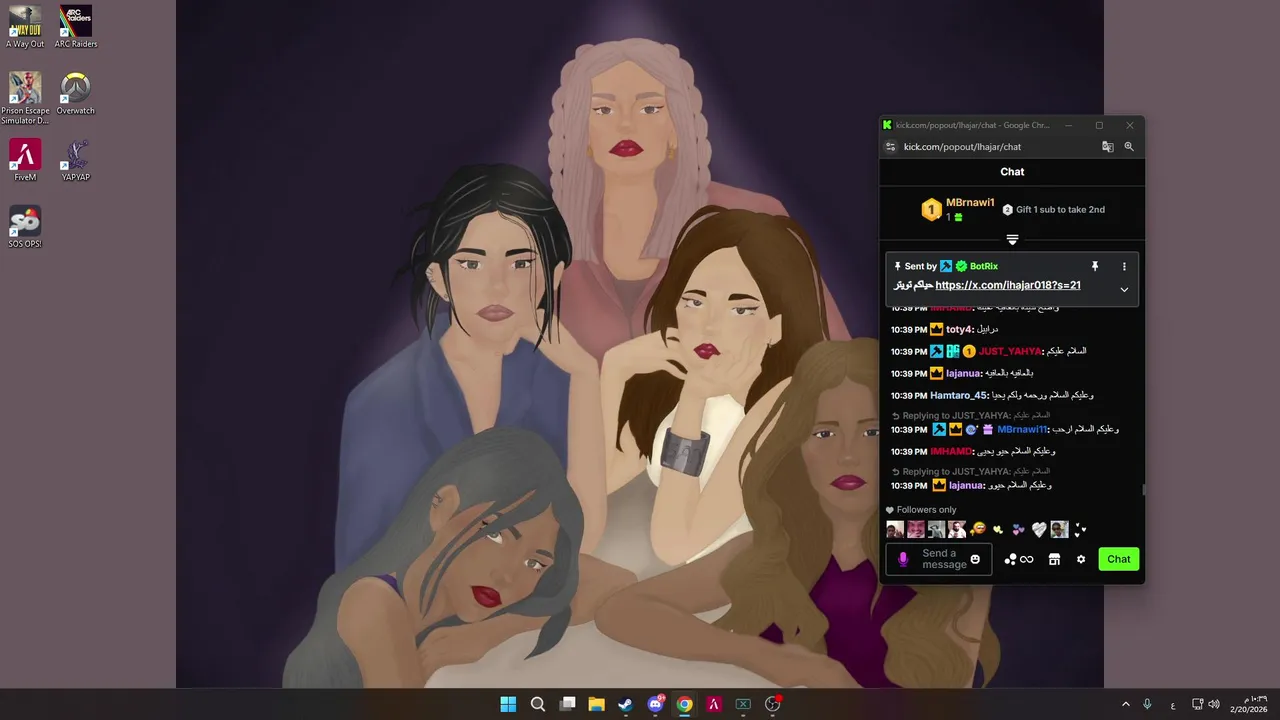Open the volume control in tray
This screenshot has width=1280, height=720.
(x=1214, y=704)
